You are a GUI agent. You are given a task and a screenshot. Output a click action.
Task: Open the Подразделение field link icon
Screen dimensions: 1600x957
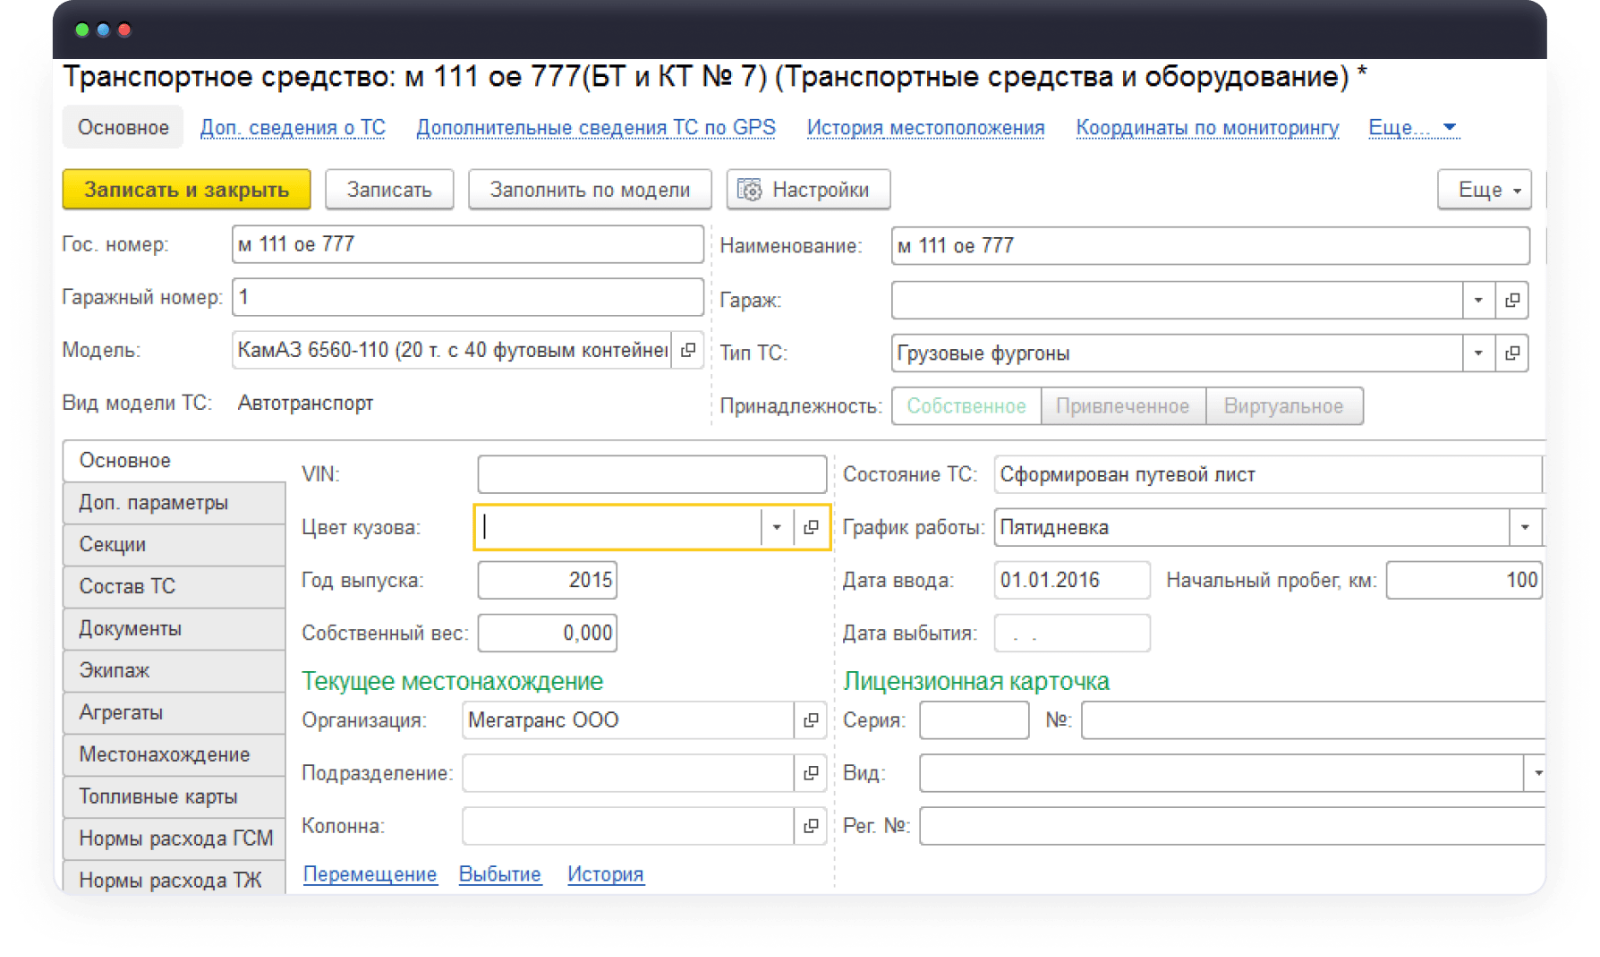[811, 773]
